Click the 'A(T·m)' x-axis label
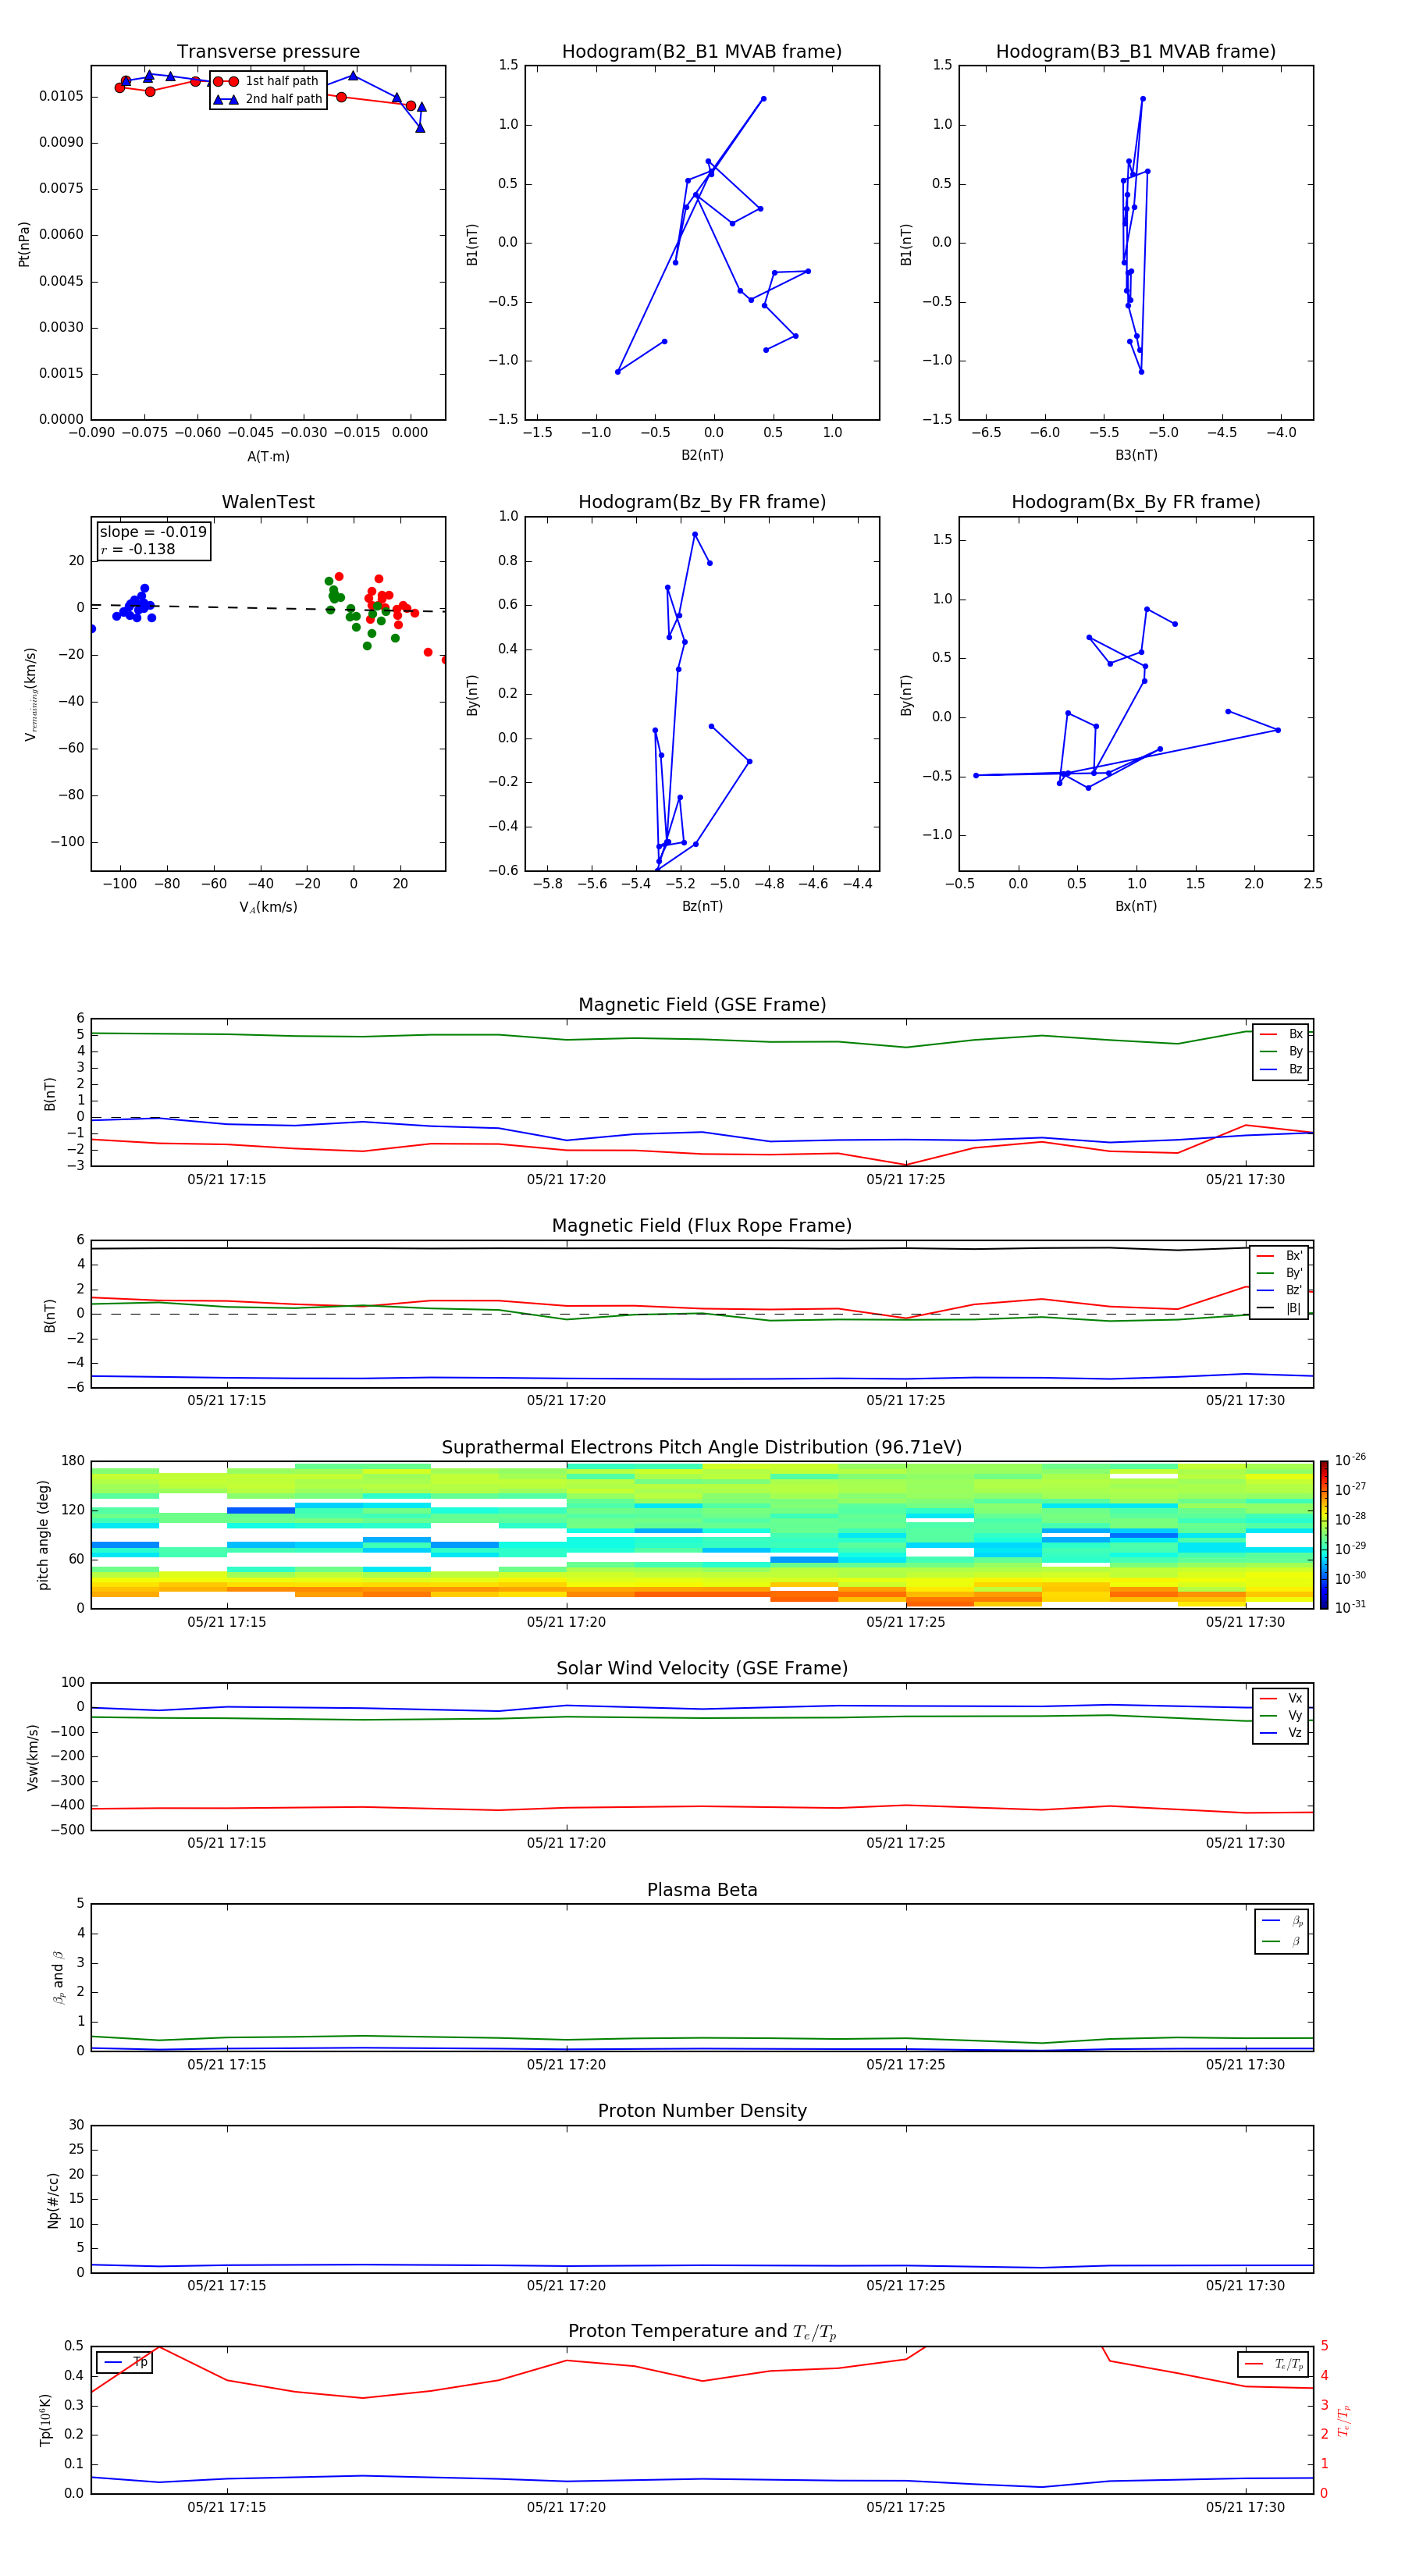The width and height of the screenshot is (1405, 2576). (268, 456)
